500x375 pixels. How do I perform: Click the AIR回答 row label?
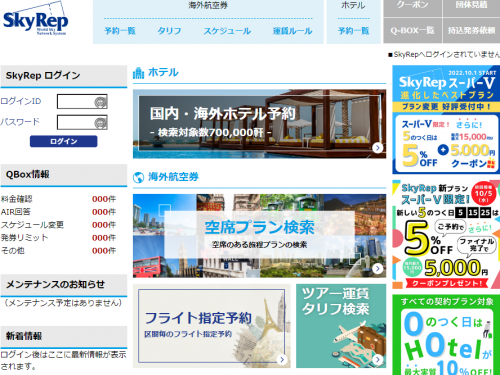(16, 212)
